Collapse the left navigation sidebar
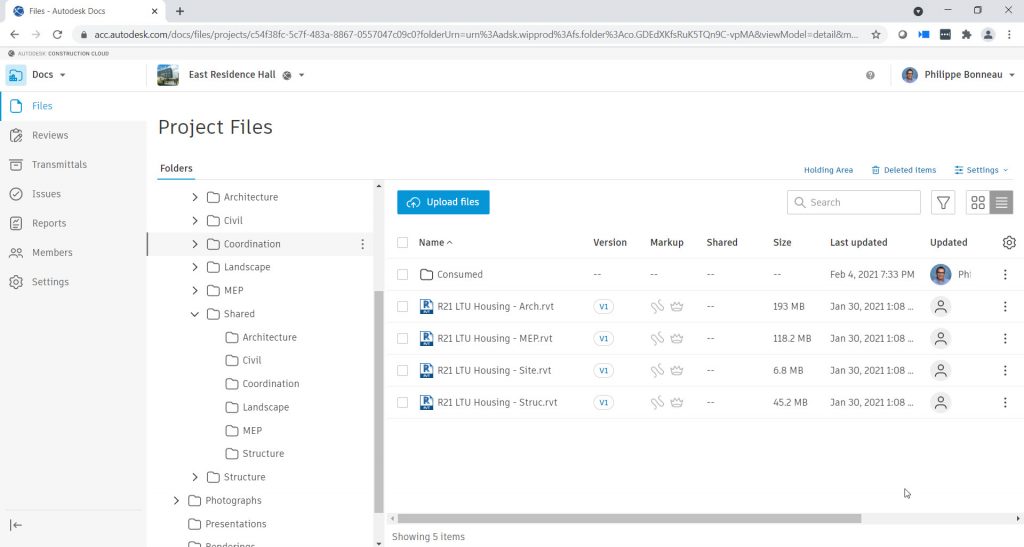1024x547 pixels. (x=16, y=525)
